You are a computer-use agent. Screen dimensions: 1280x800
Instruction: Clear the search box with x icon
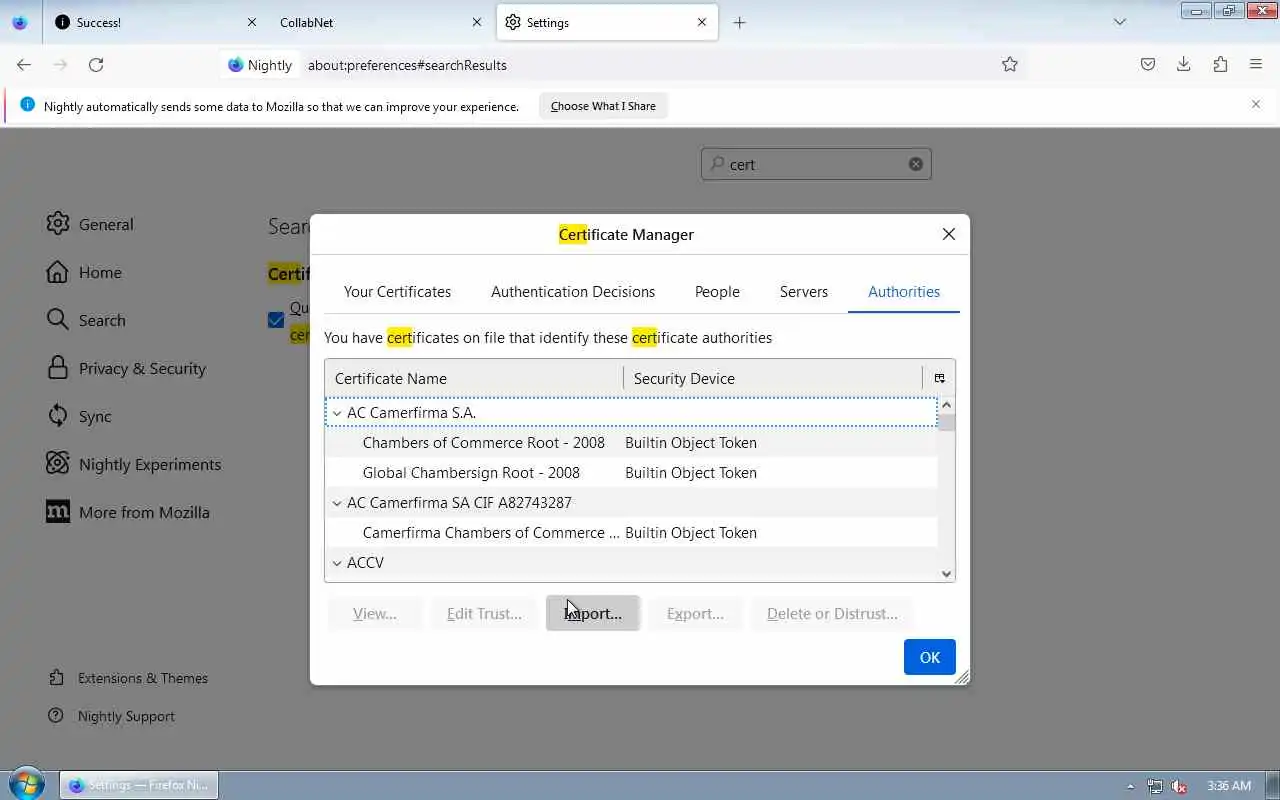tap(916, 164)
